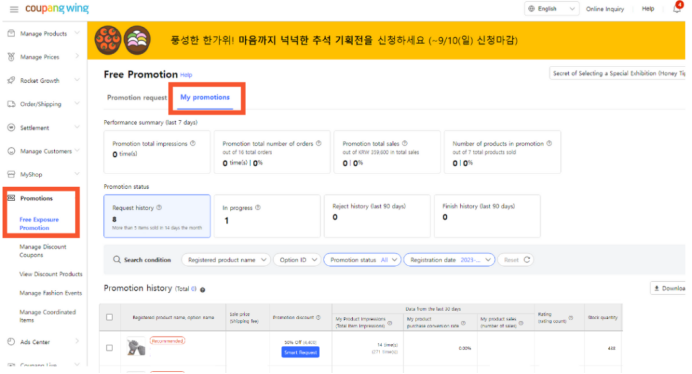The width and height of the screenshot is (692, 374).
Task: Open Free Exposure Promotion menu item
Action: coord(39,223)
